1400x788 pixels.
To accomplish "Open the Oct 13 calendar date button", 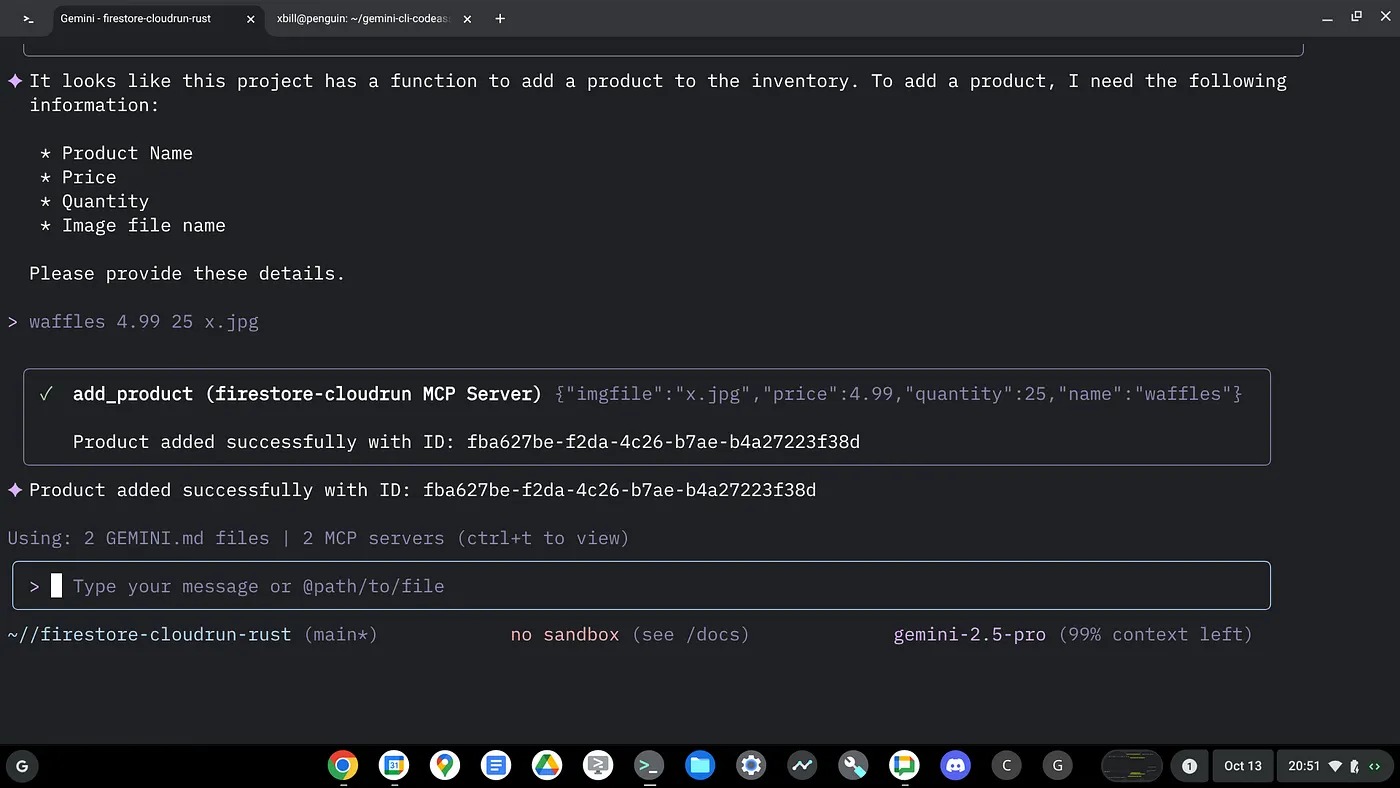I will [x=1243, y=766].
